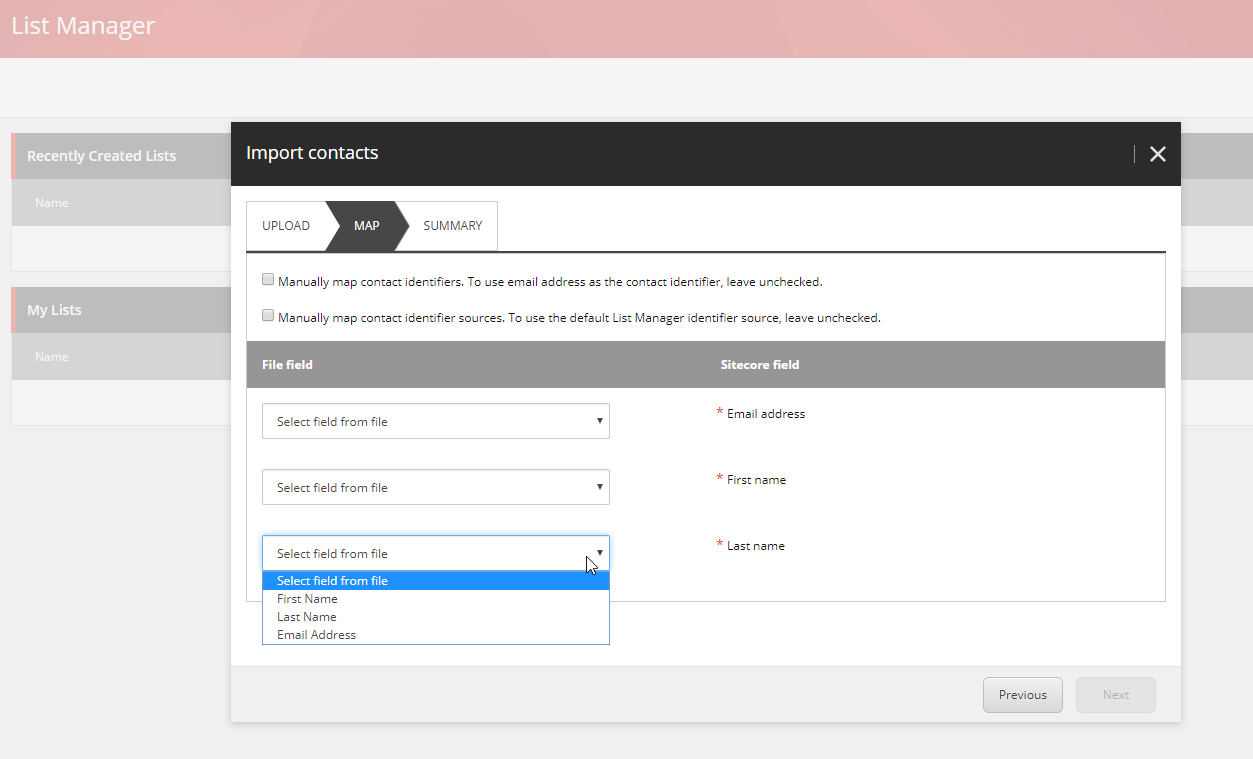Click the '* Email address' Sitecore field label
Image resolution: width=1253 pixels, height=759 pixels.
761,413
